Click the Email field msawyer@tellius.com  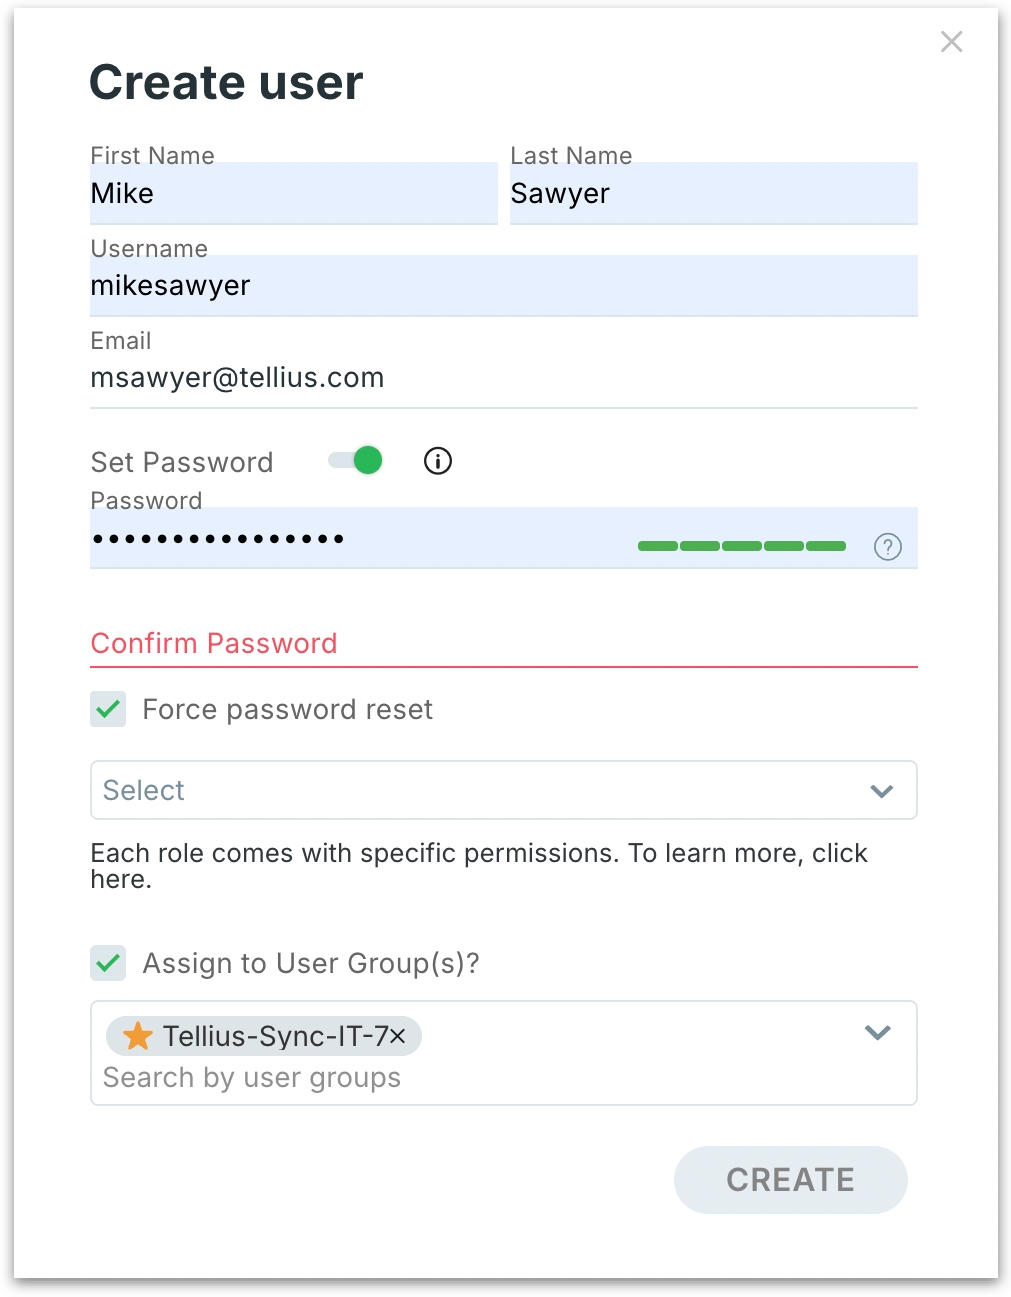point(503,378)
